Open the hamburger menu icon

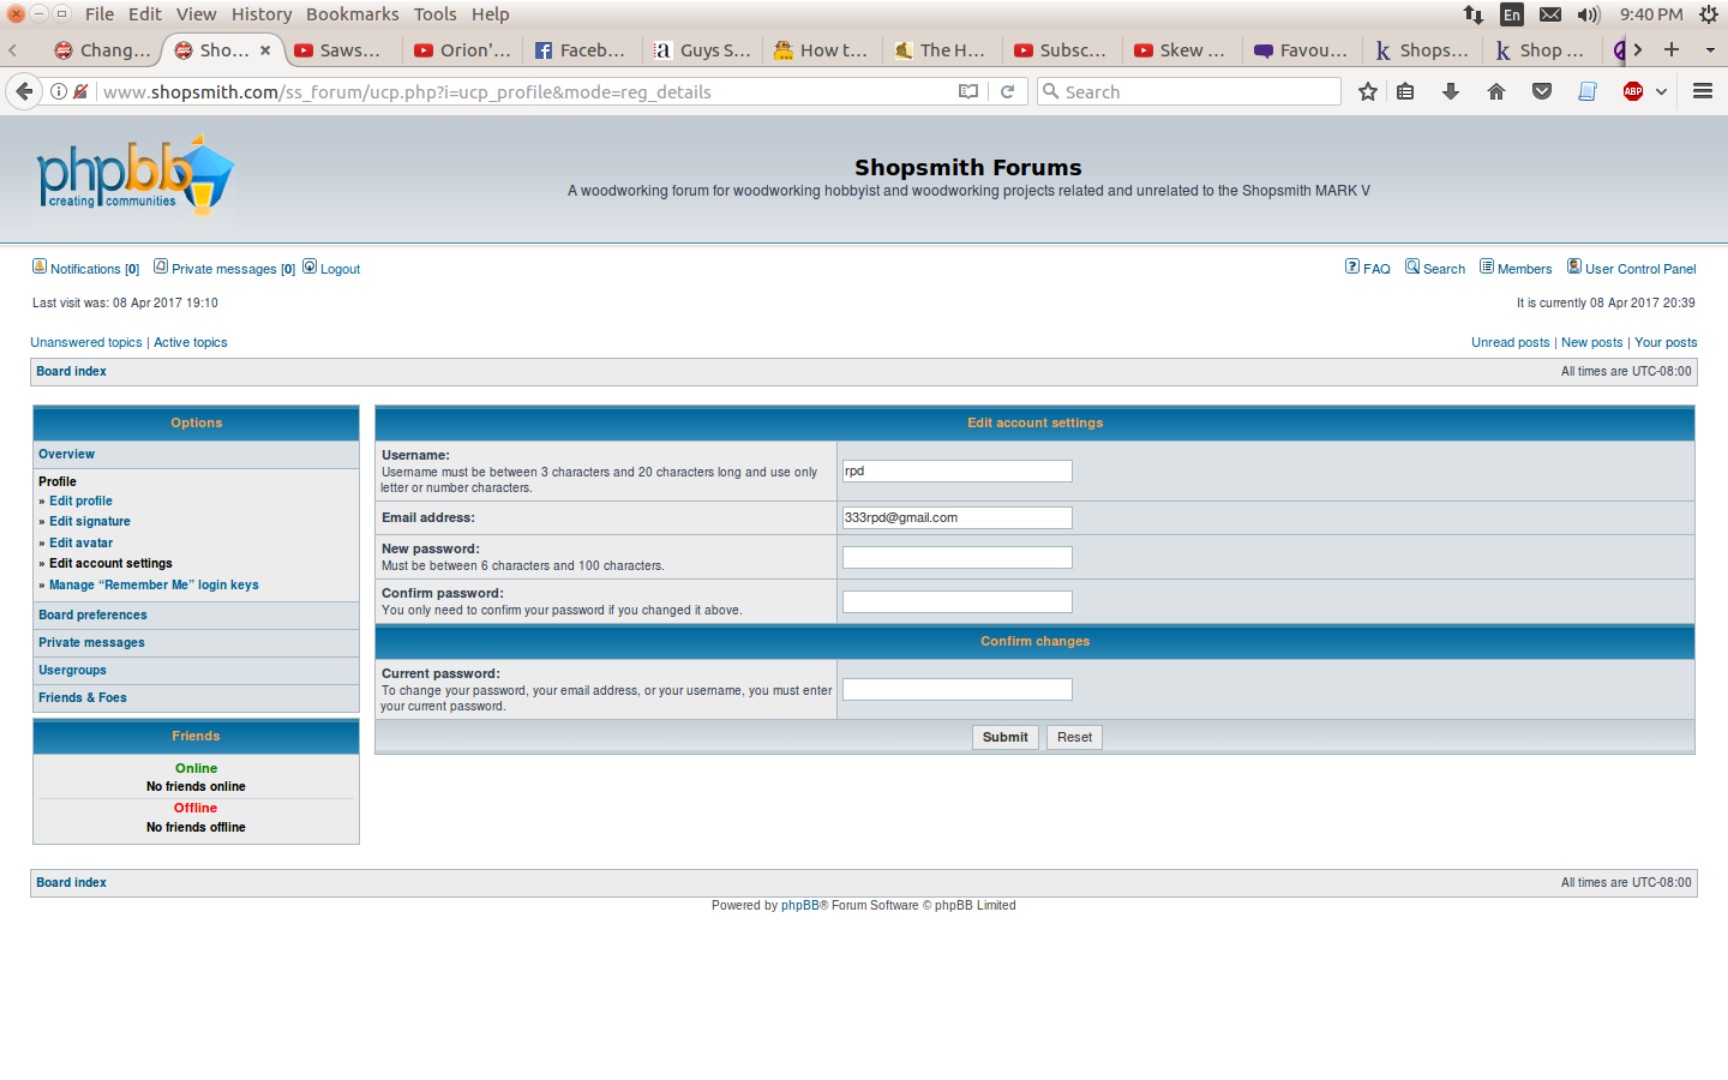point(1702,91)
